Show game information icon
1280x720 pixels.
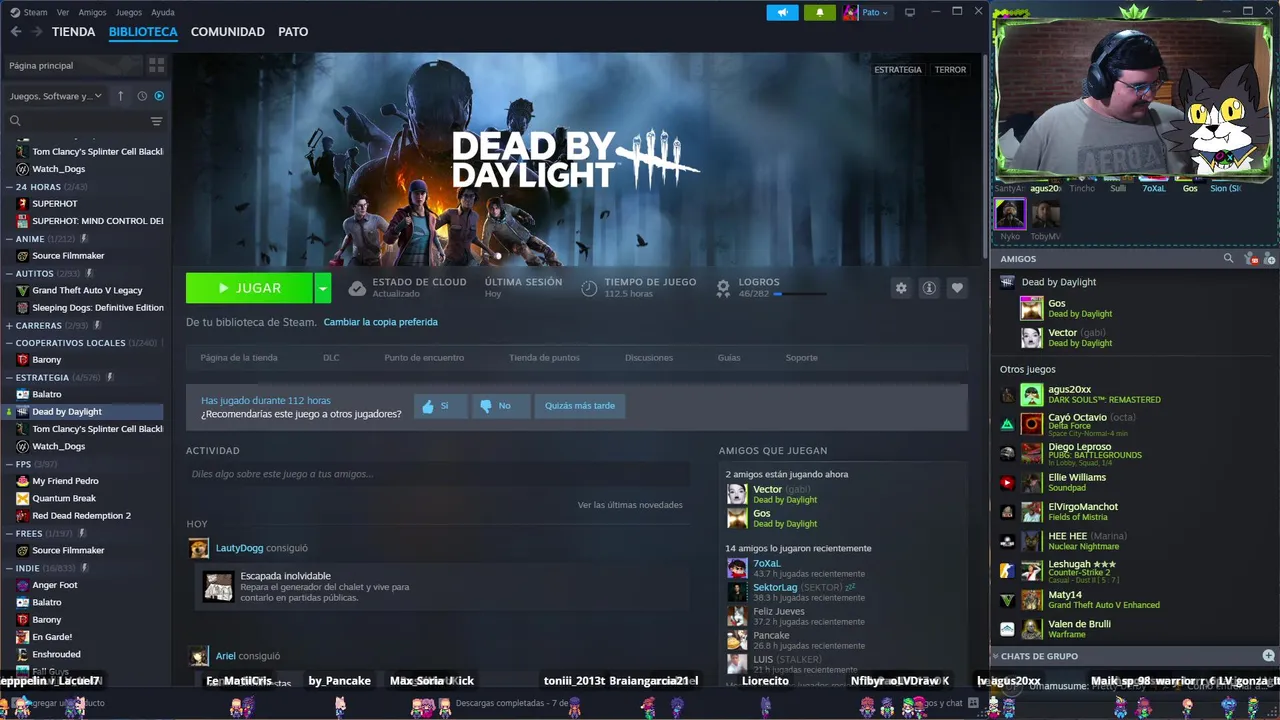pyautogui.click(x=929, y=288)
